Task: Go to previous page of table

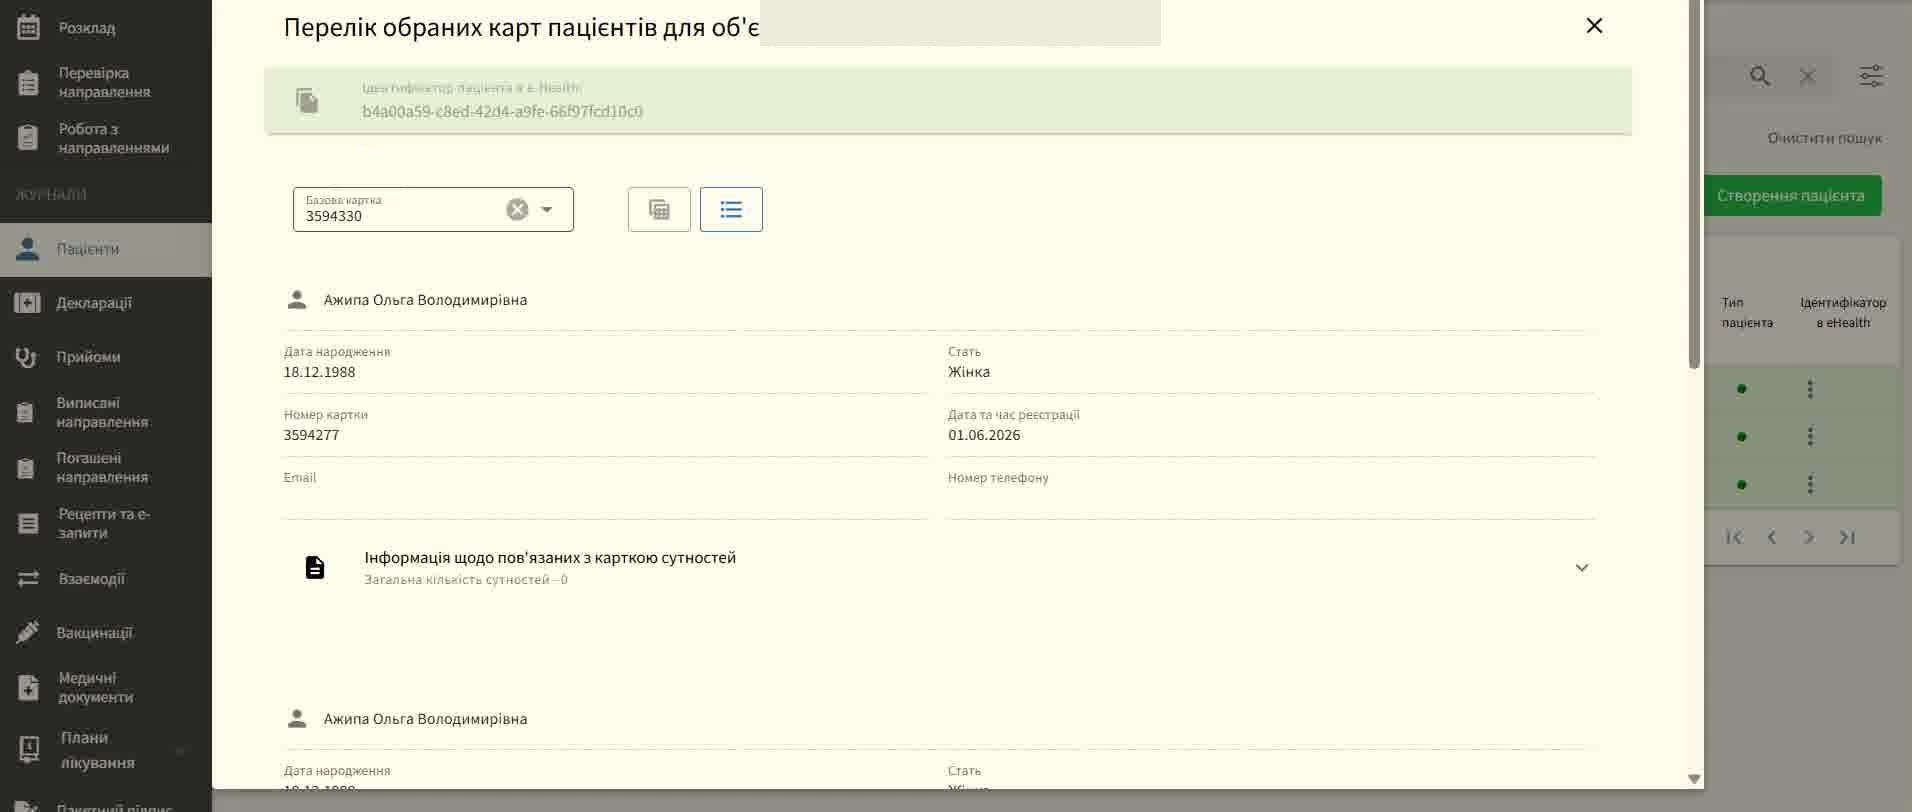Action: (1772, 538)
